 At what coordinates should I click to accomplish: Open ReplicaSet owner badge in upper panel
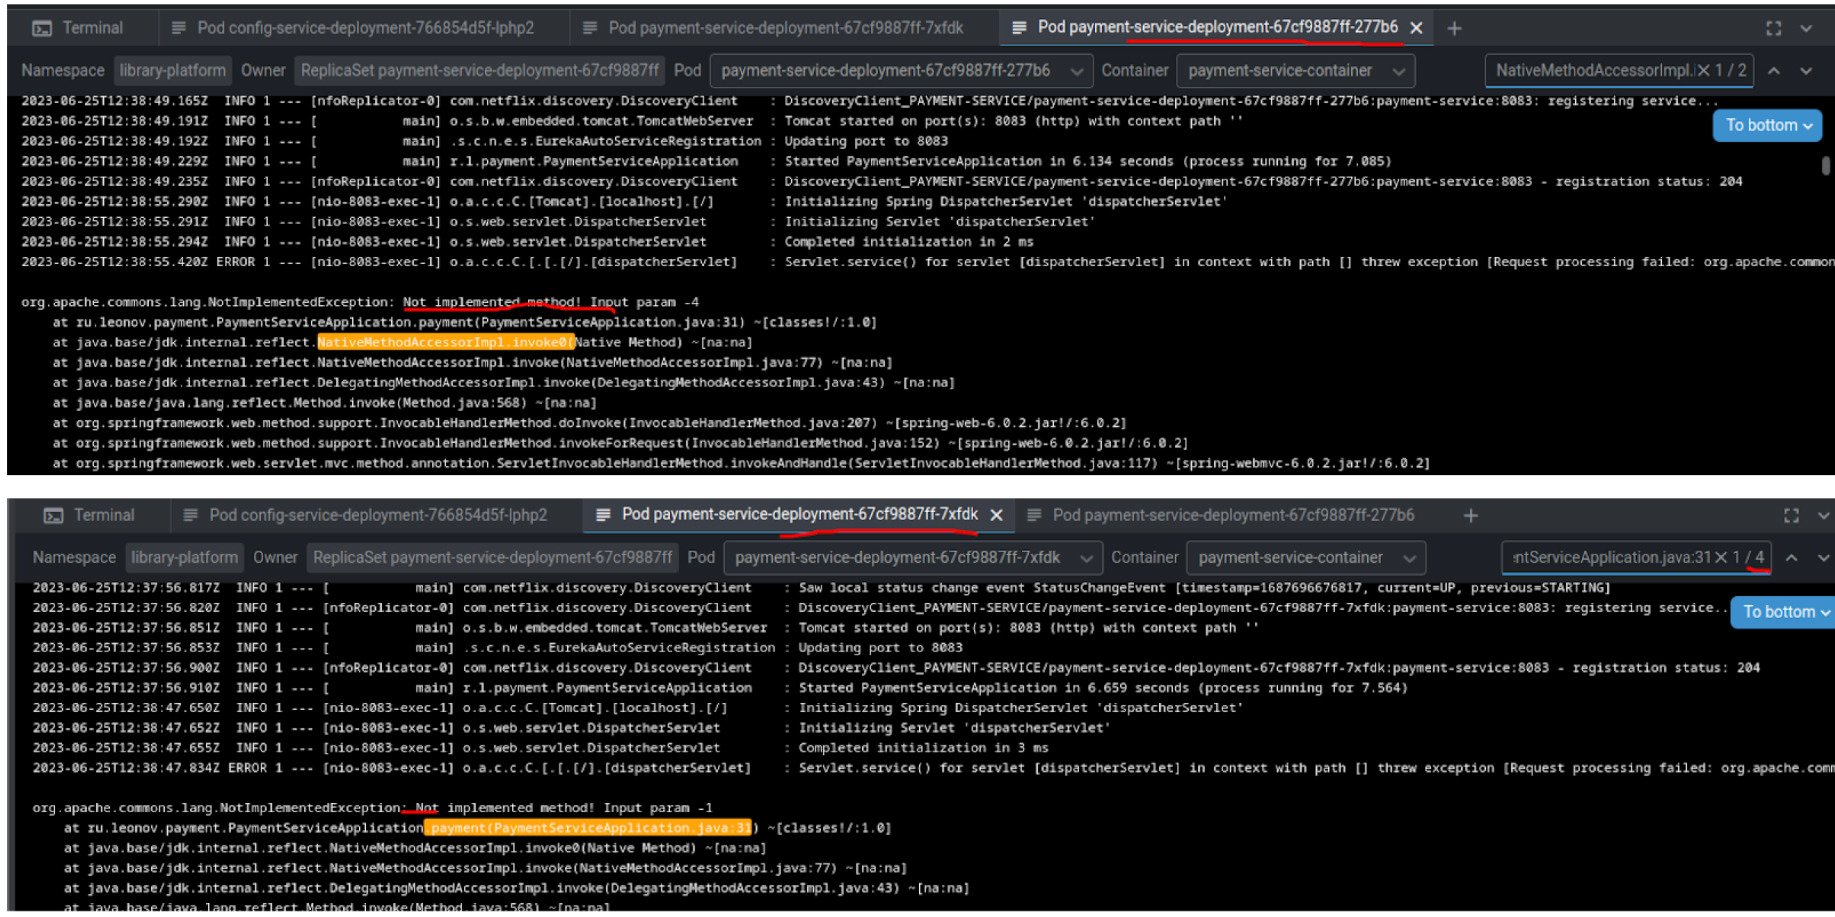click(480, 71)
